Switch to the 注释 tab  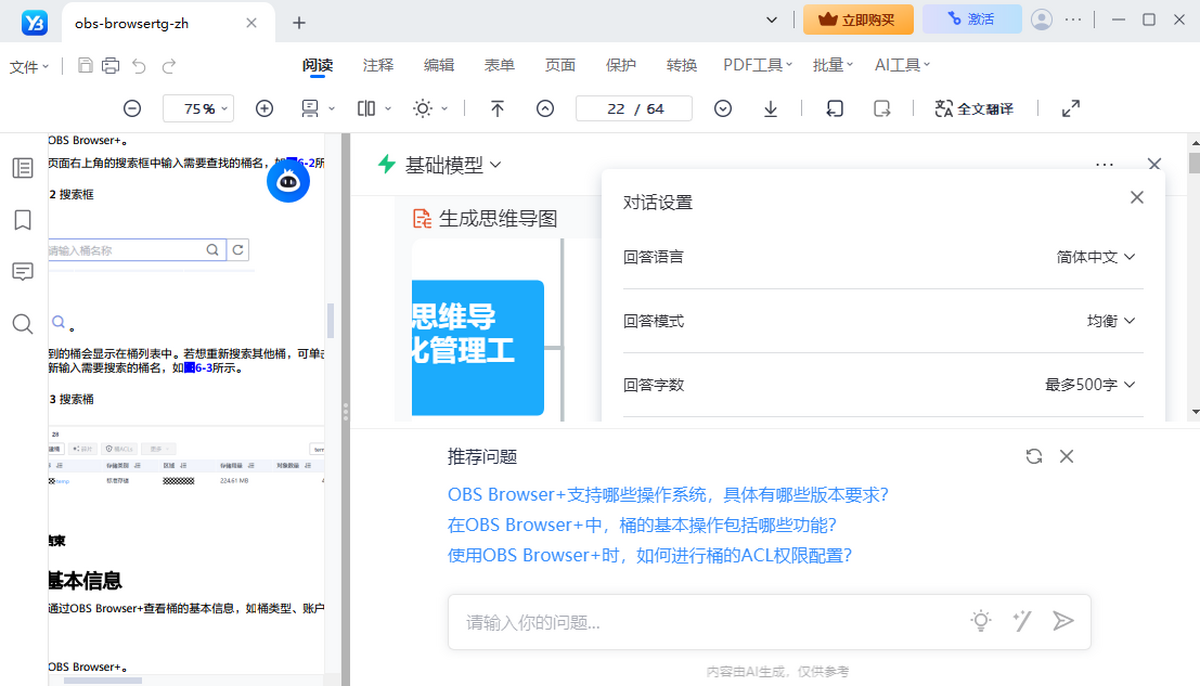coord(378,65)
